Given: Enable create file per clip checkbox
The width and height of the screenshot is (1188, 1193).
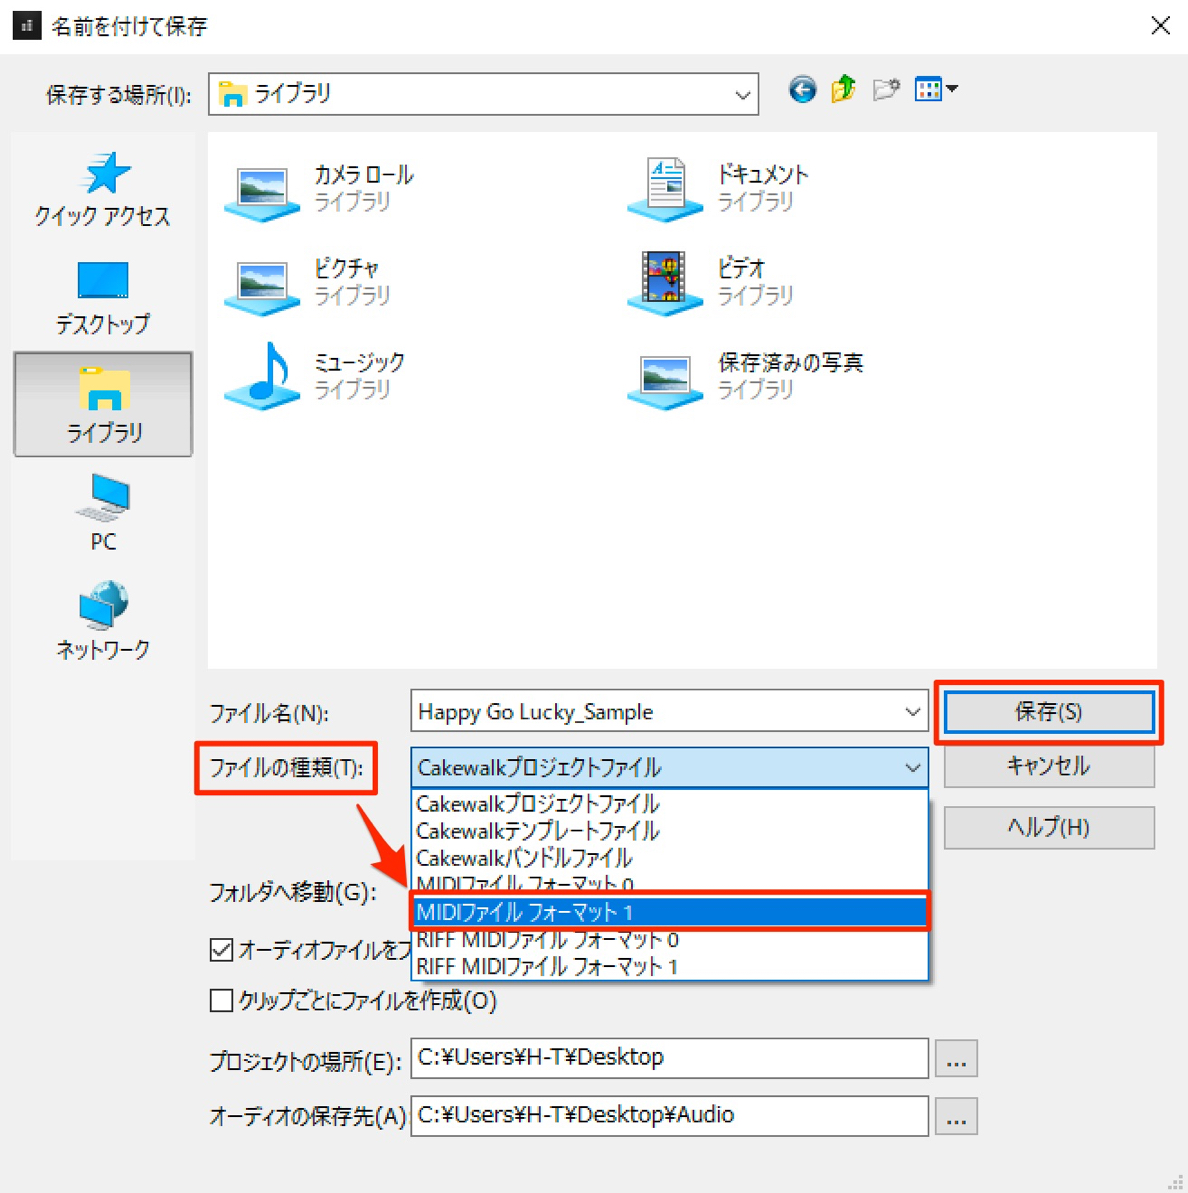Looking at the screenshot, I should coord(221,1000).
